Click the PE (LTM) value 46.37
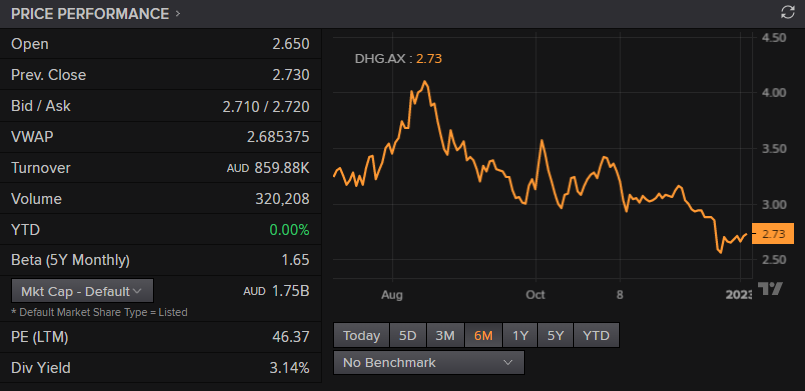 click(291, 337)
